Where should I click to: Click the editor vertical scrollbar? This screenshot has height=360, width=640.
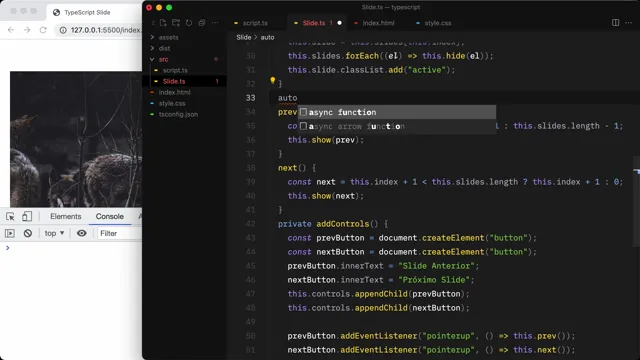tap(637, 202)
